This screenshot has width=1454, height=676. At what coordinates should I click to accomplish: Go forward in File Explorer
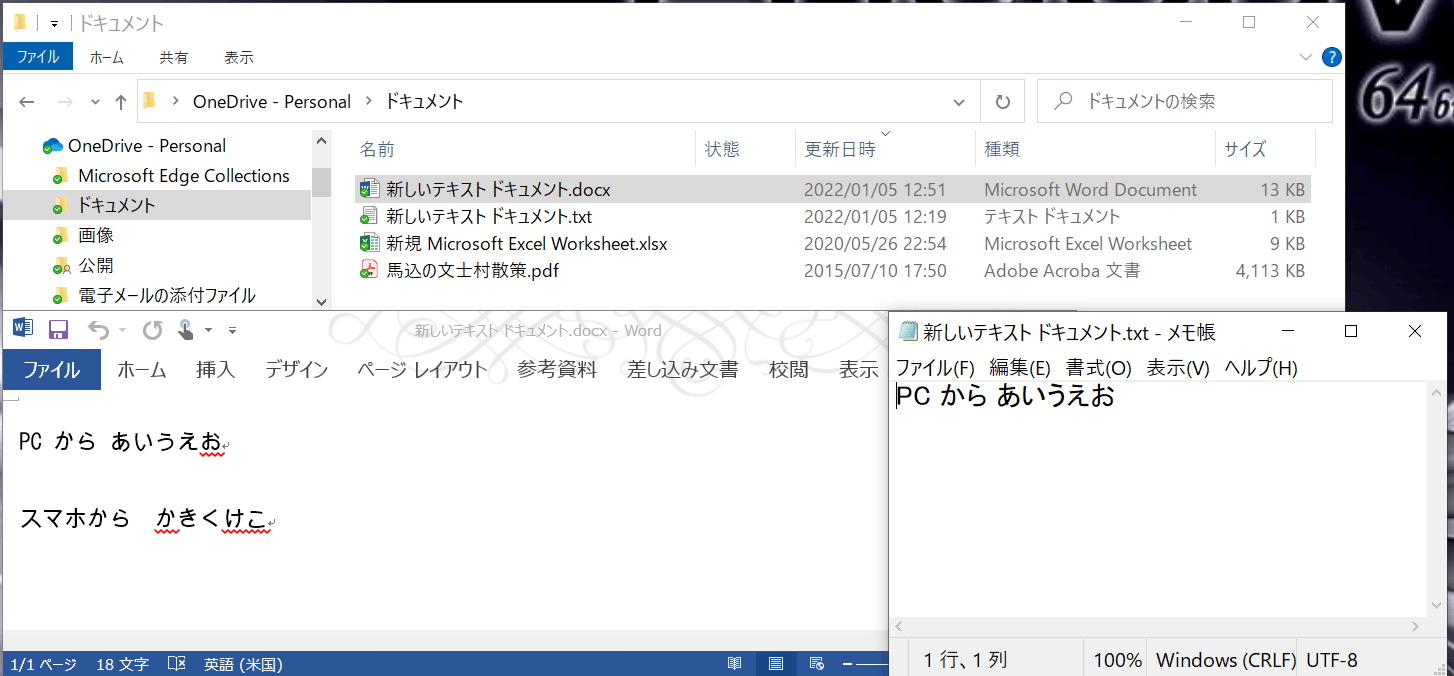click(x=65, y=101)
